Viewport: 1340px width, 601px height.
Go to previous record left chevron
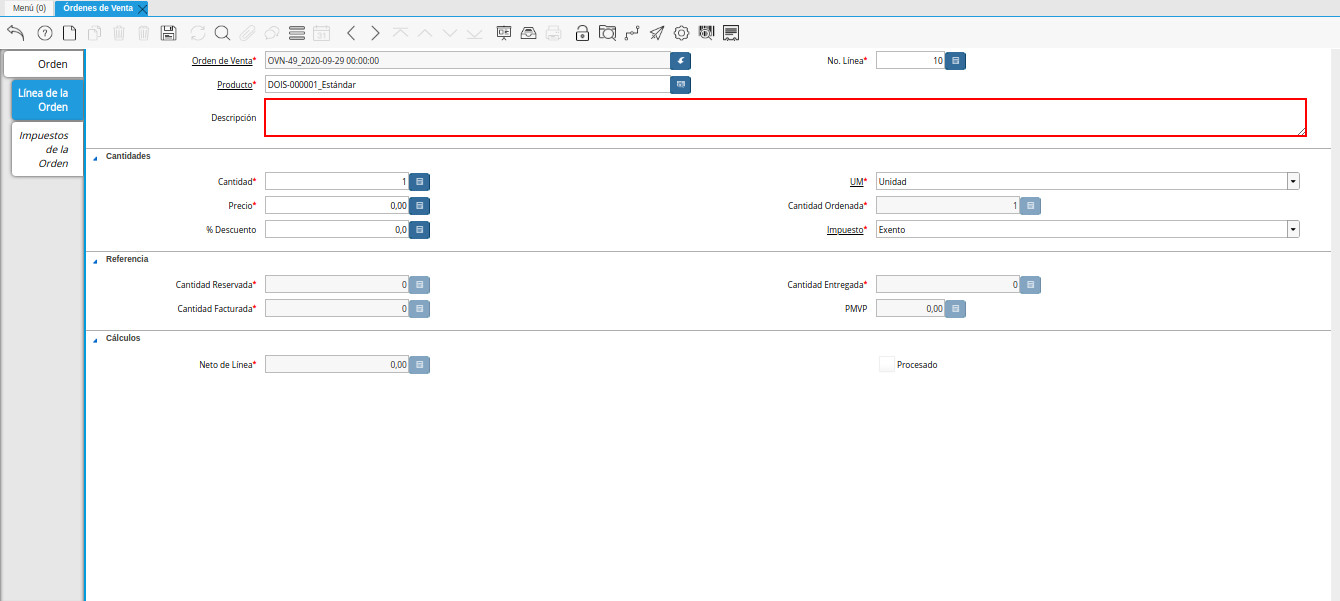351,33
